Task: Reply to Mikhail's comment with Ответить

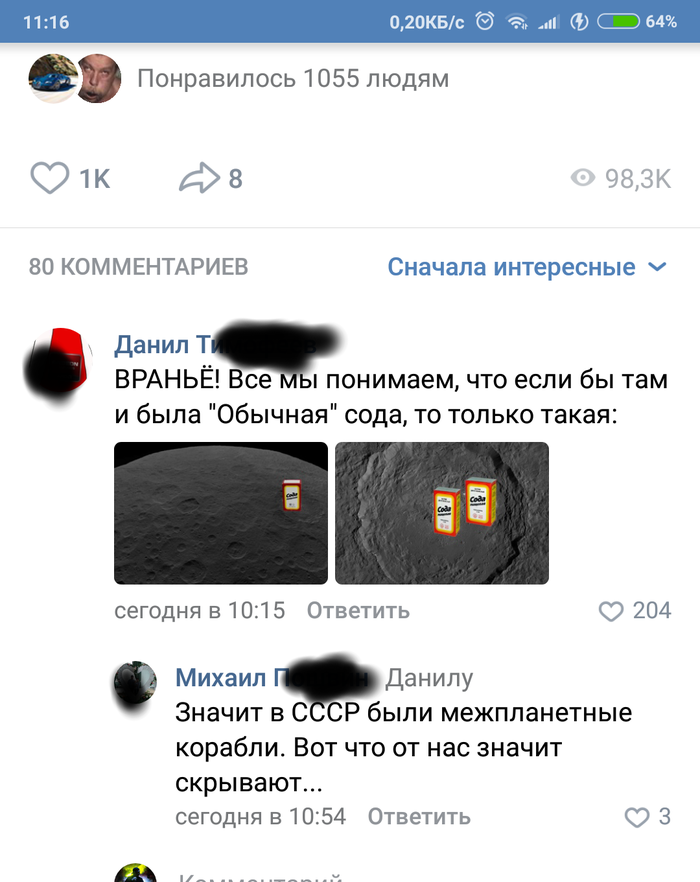Action: [x=419, y=817]
